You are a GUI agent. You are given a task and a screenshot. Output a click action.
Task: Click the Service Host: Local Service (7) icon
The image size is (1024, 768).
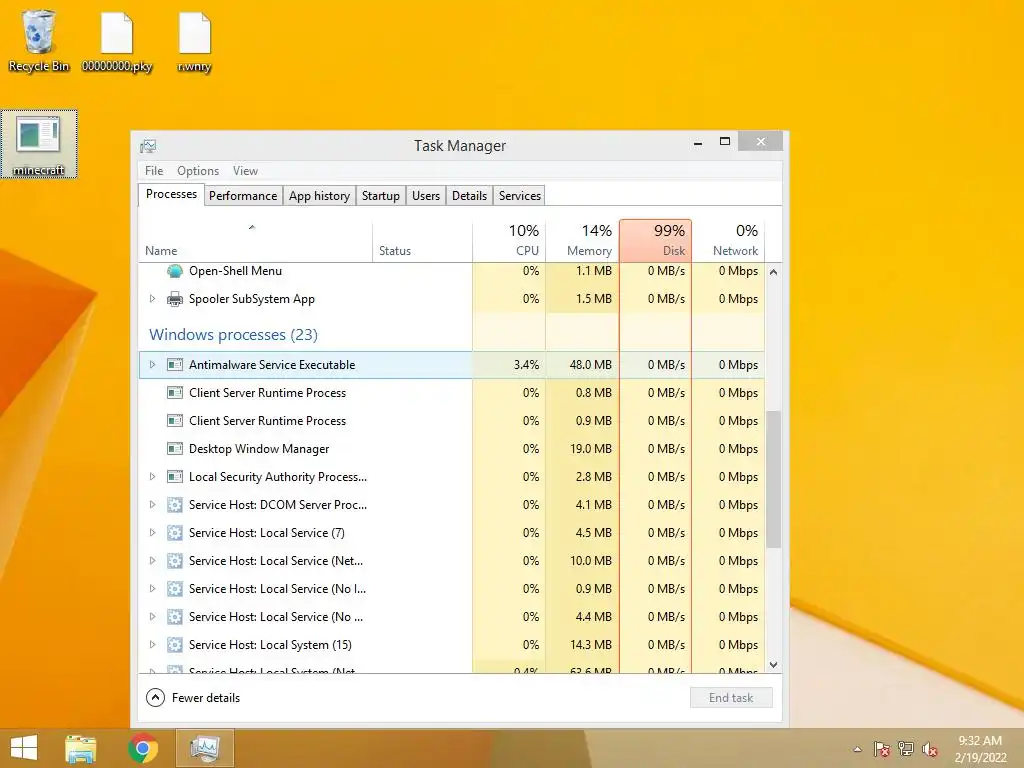(x=174, y=533)
